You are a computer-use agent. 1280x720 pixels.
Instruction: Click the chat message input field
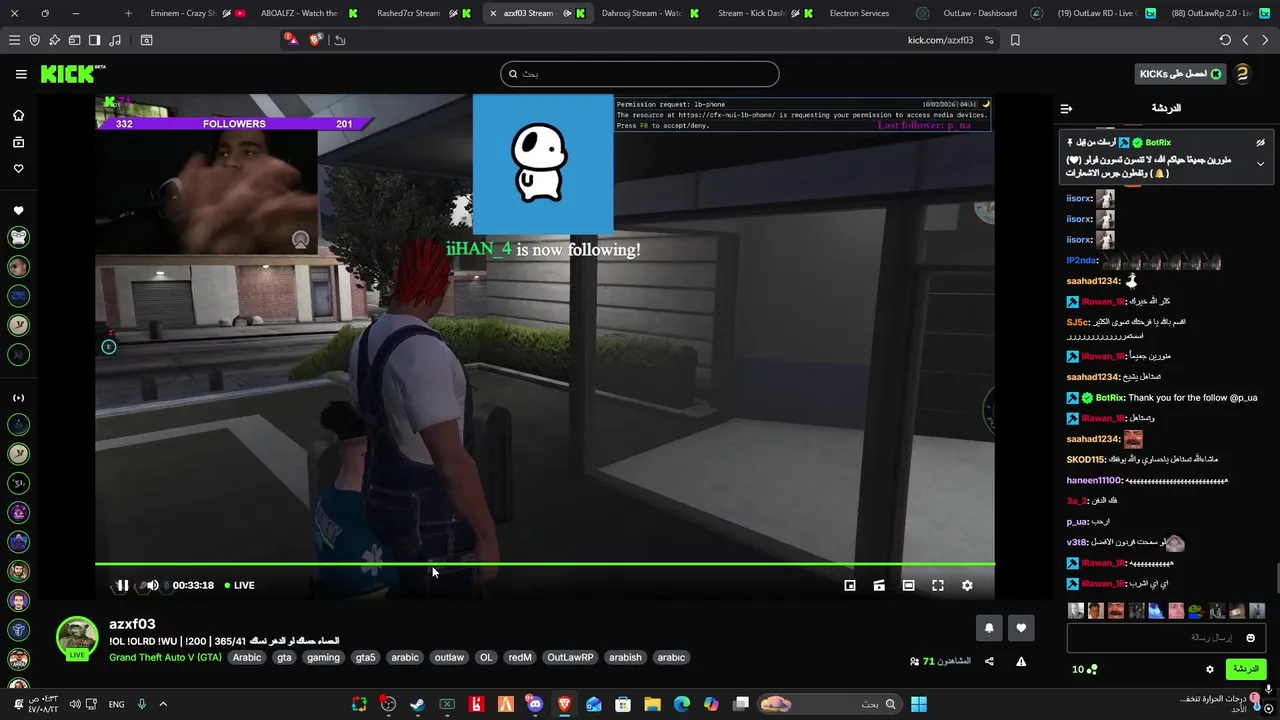1166,637
